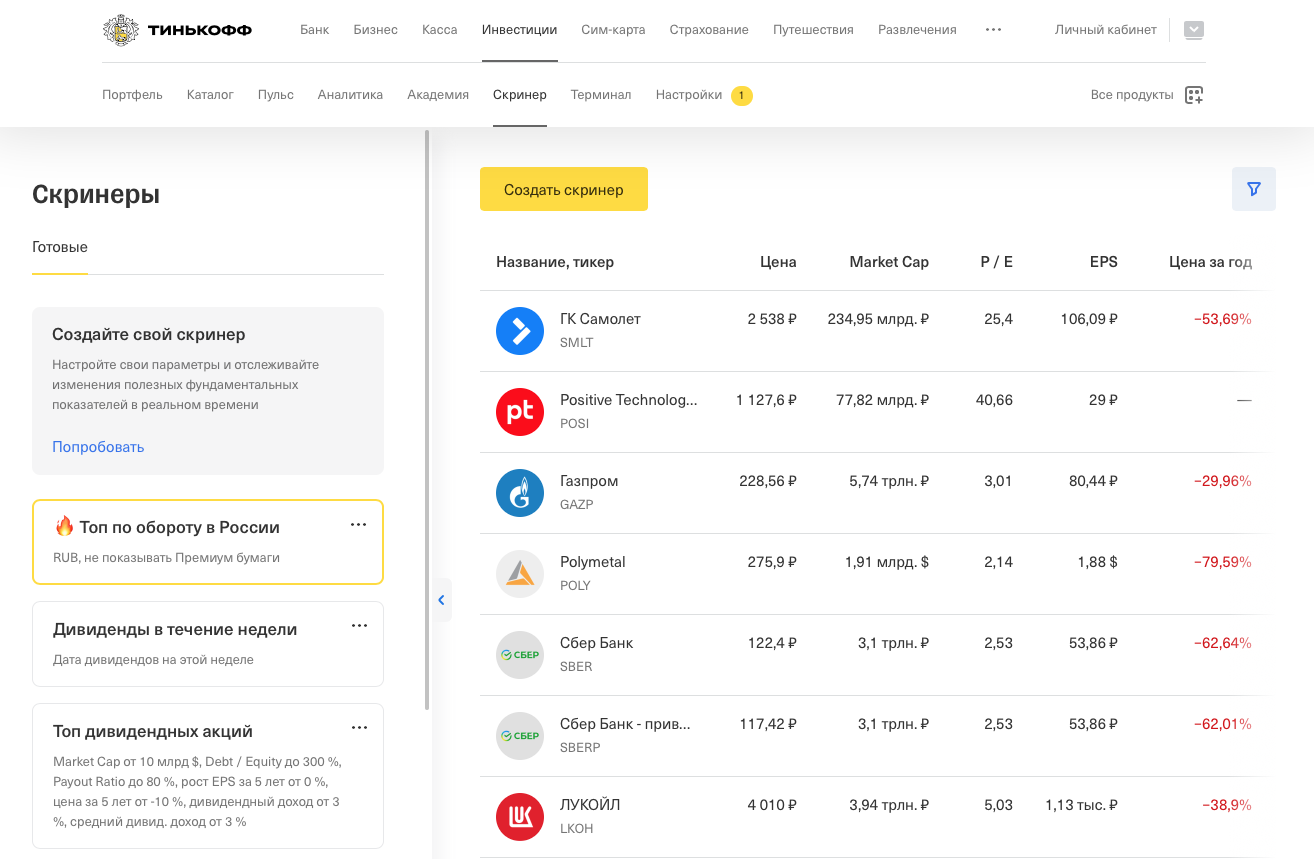1314x859 pixels.
Task: Open the Инвестиции menu item
Action: point(520,30)
